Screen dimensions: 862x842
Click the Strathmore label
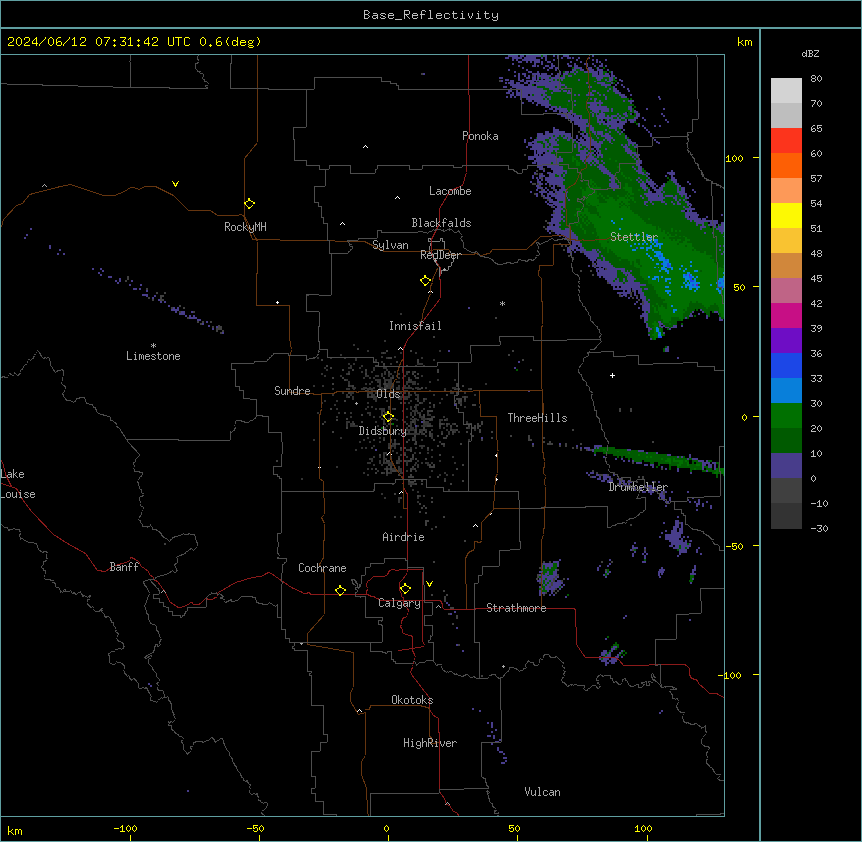[516, 608]
